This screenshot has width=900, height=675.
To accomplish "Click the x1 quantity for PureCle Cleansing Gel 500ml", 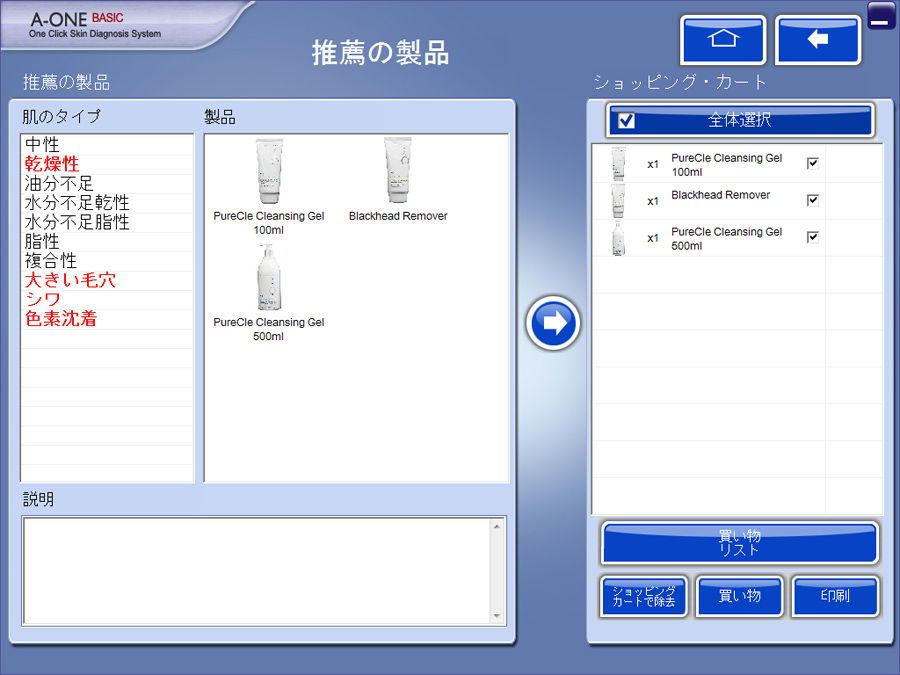I will tap(653, 238).
